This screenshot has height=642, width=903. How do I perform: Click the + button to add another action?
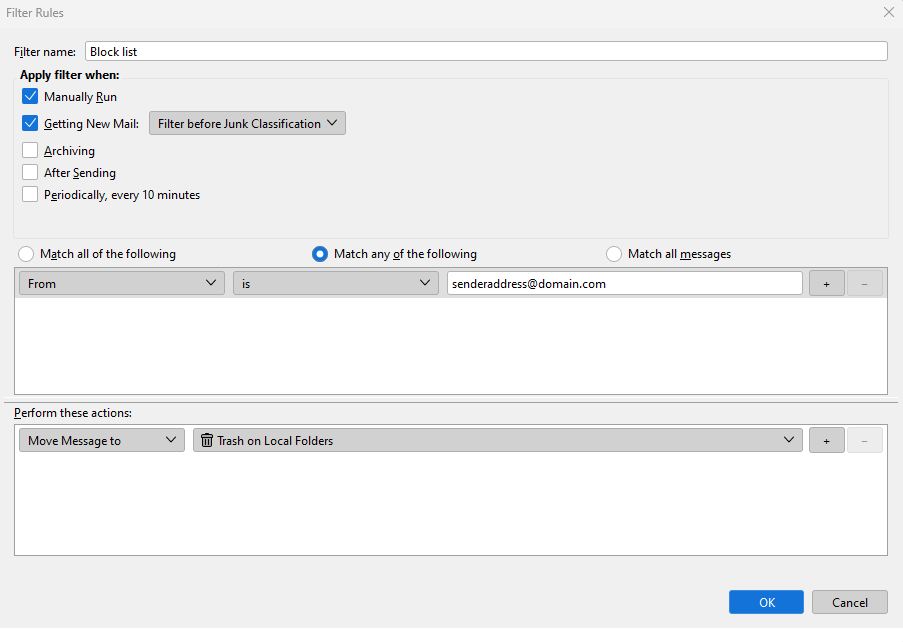826,439
